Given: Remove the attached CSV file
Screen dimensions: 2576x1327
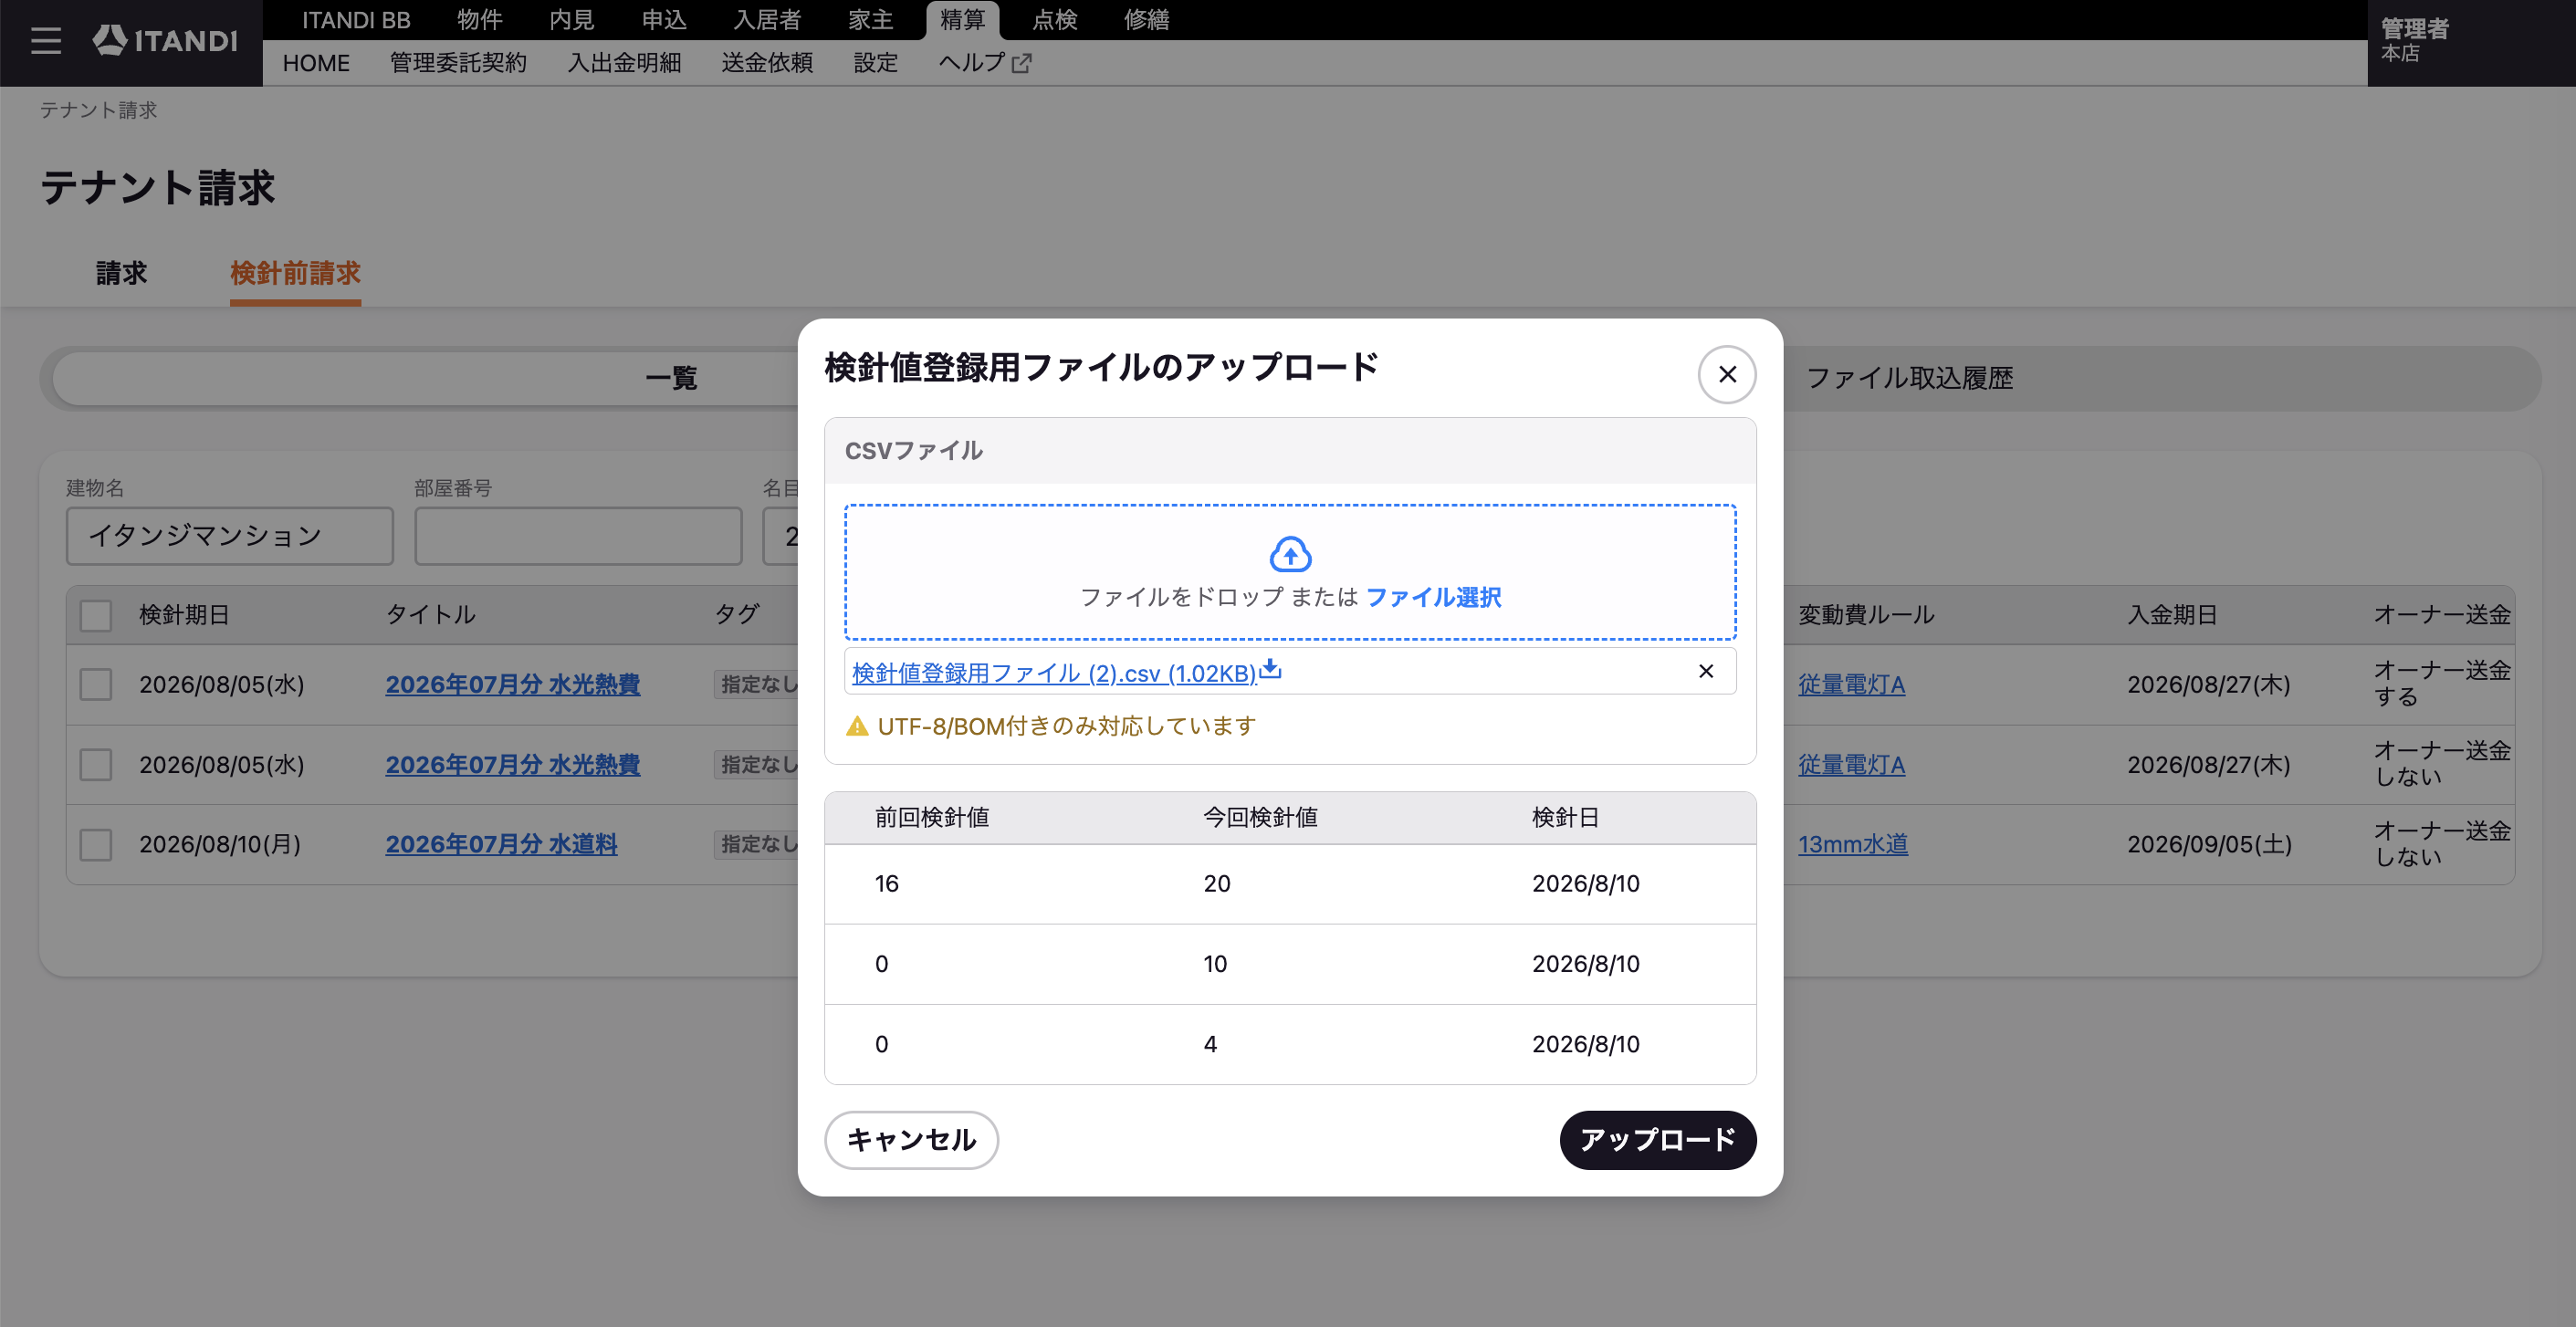Looking at the screenshot, I should click(x=1706, y=671).
